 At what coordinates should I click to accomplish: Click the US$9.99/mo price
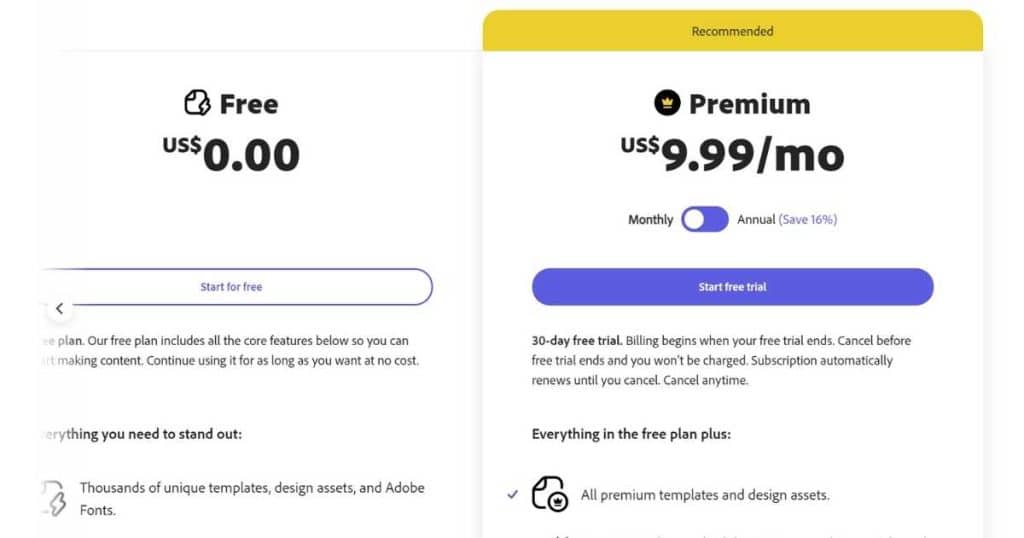733,154
